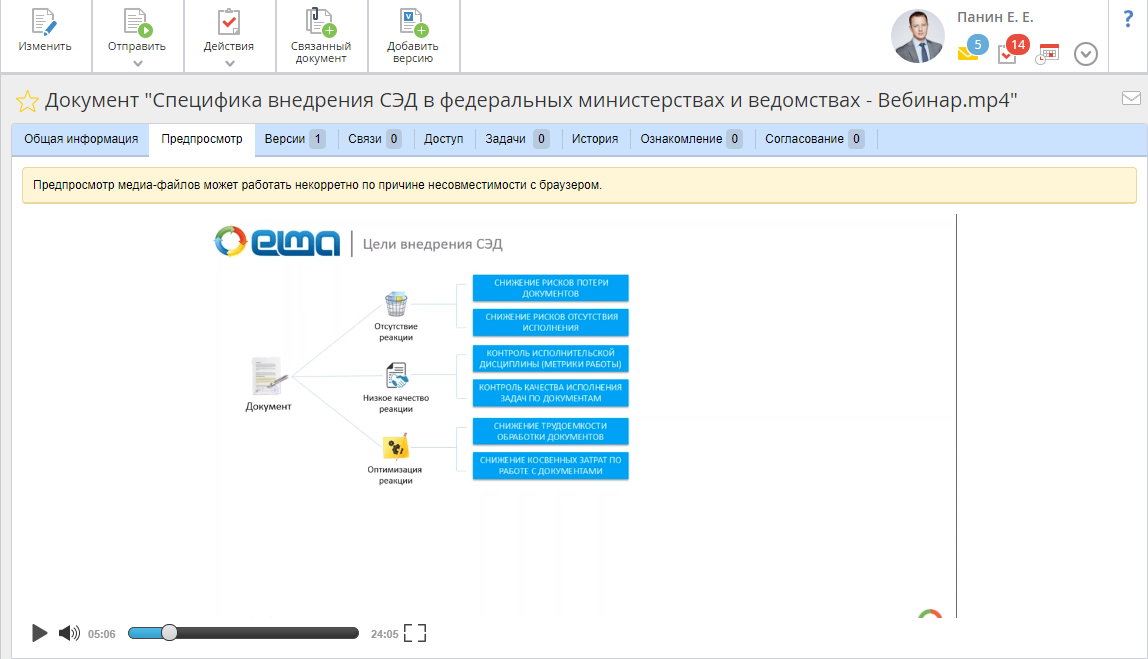This screenshot has height=659, width=1148.
Task: Expand the arrow under Отправить
Action: point(137,64)
